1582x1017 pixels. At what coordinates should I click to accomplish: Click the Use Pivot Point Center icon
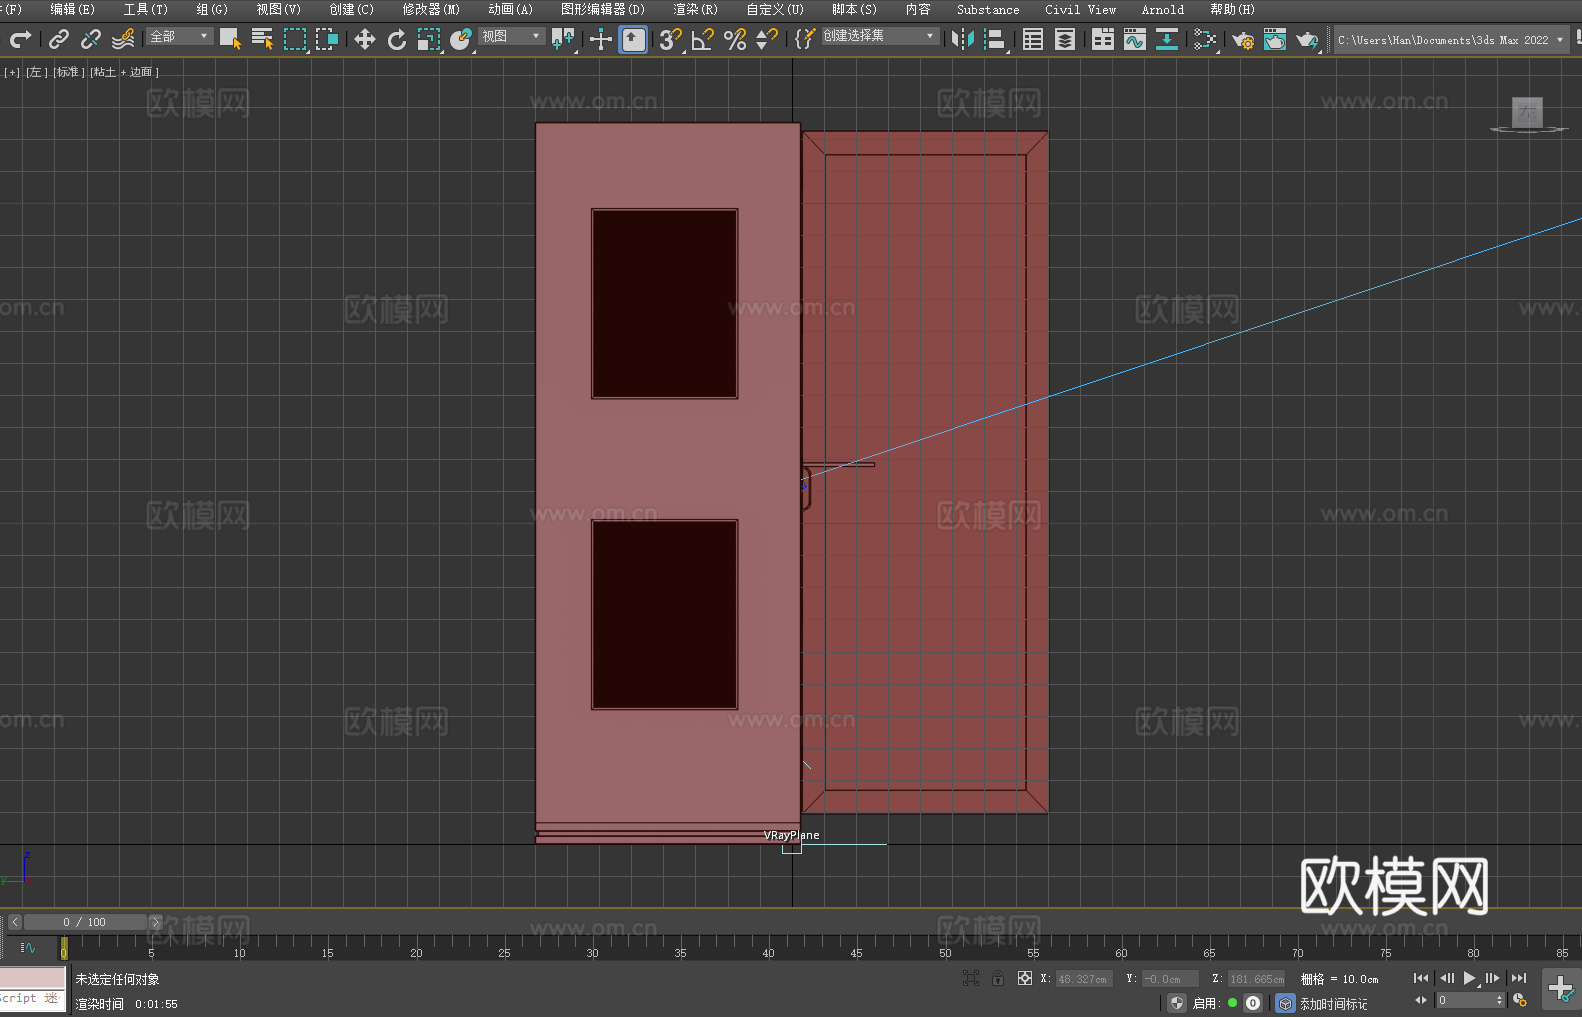point(563,39)
